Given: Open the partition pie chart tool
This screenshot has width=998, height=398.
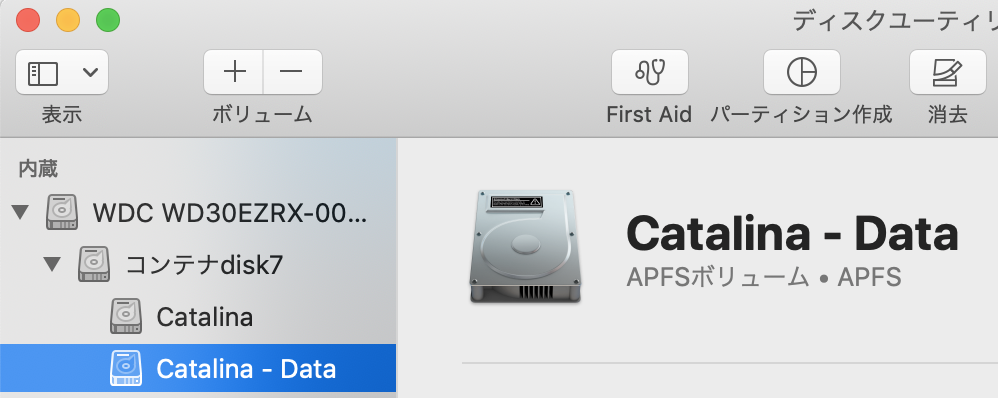Looking at the screenshot, I should (801, 72).
